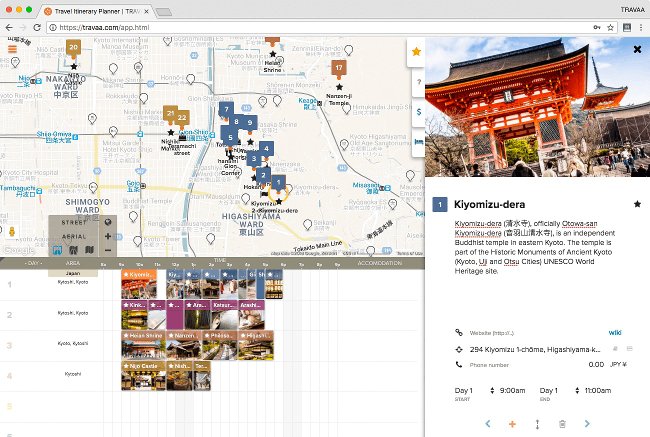Open the Nanzen... event on day 3
The image size is (650, 437).
pyautogui.click(x=184, y=345)
